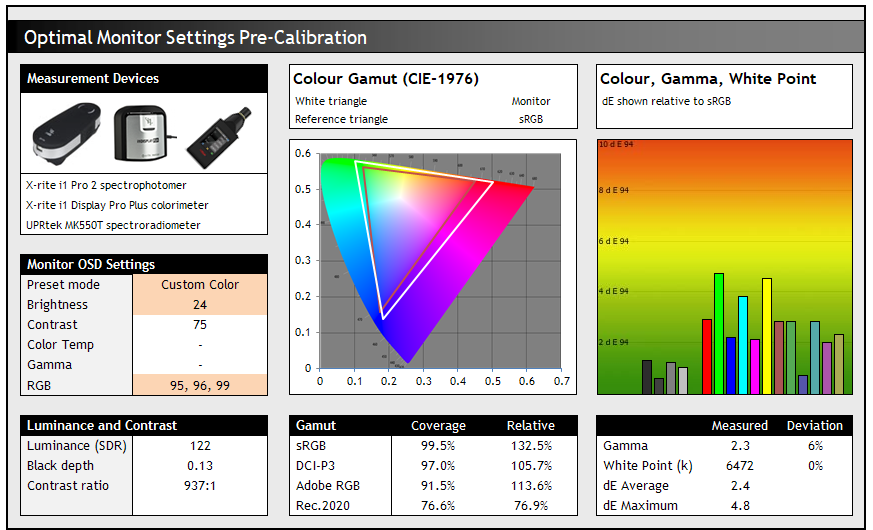Click the blue bar in the dE chart
Image resolution: width=873 pixels, height=530 pixels.
(731, 365)
